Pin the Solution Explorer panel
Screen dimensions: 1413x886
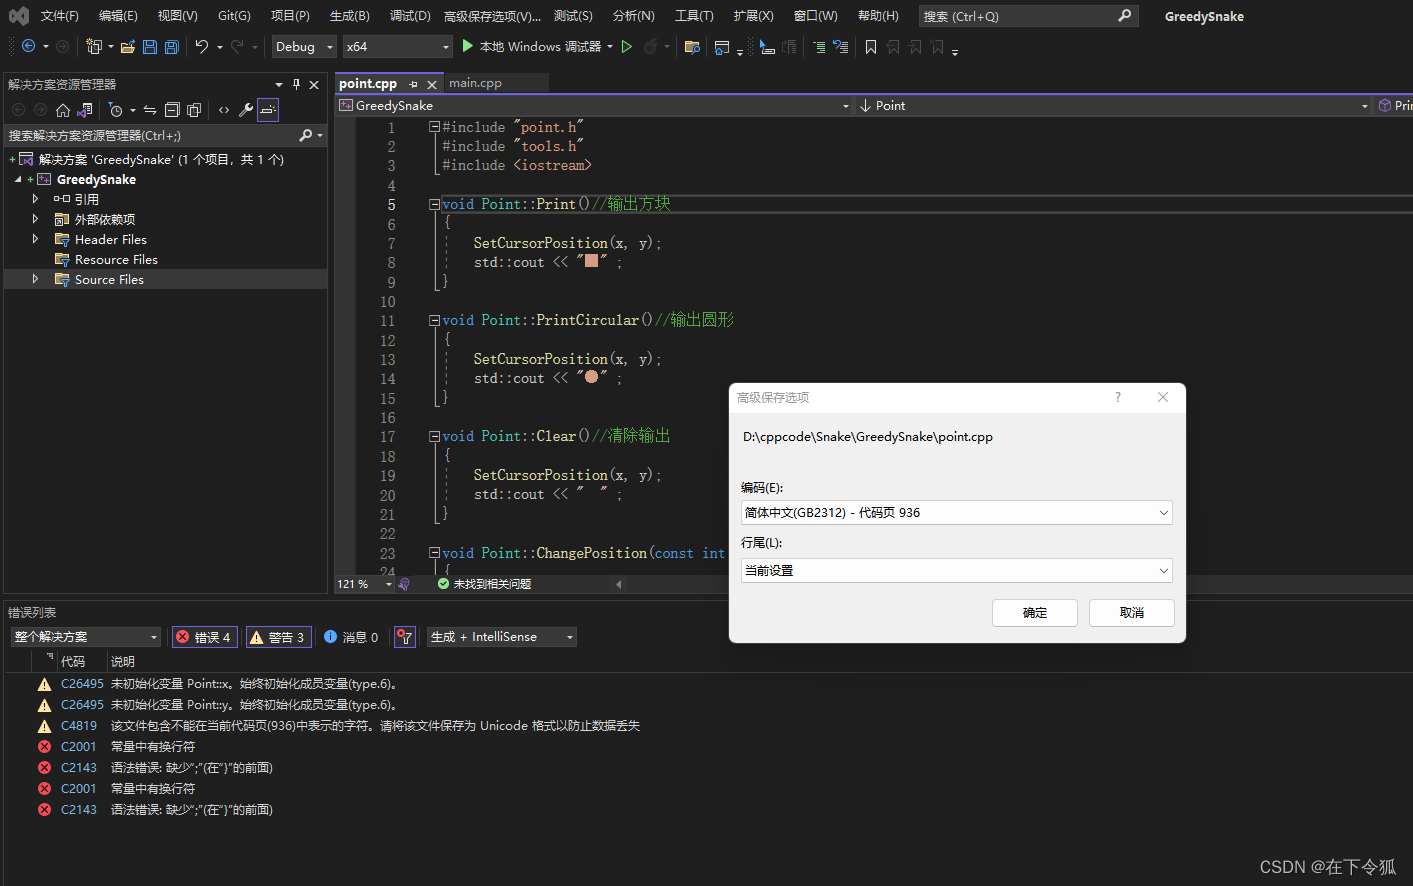pos(296,85)
